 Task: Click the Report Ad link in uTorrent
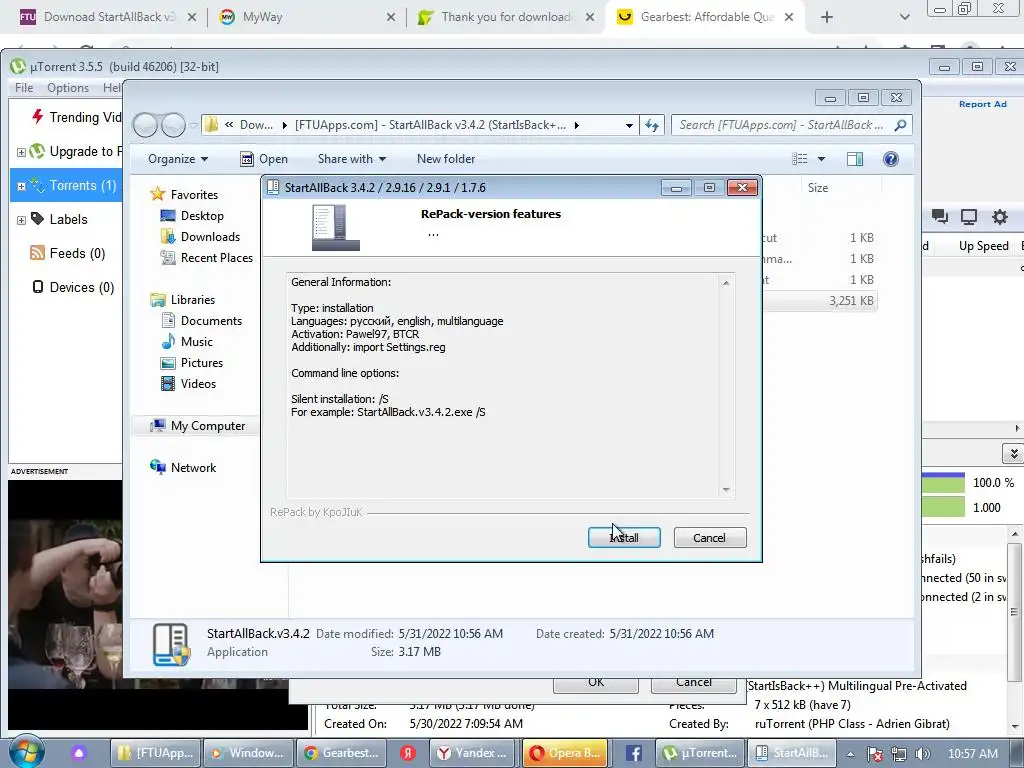[x=982, y=104]
